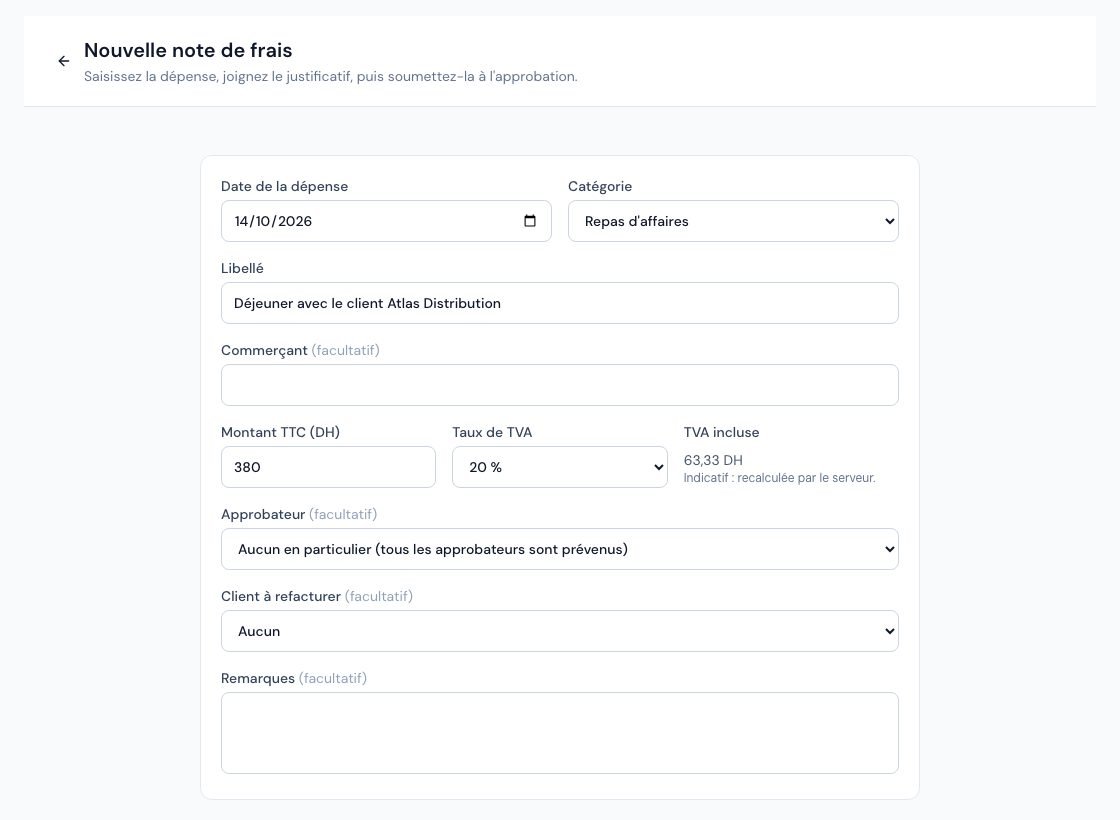
Task: Go back using the left arrow icon
Action: coord(64,61)
